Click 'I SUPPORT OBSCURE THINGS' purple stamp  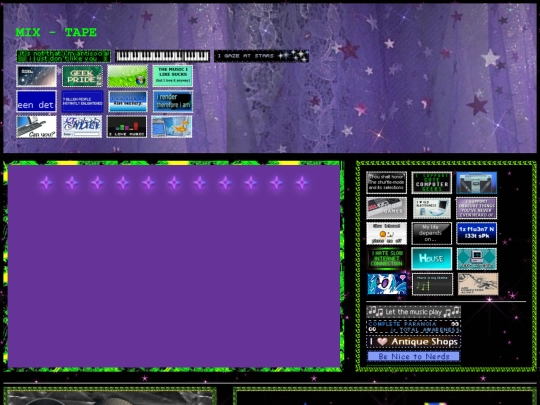[x=477, y=208]
